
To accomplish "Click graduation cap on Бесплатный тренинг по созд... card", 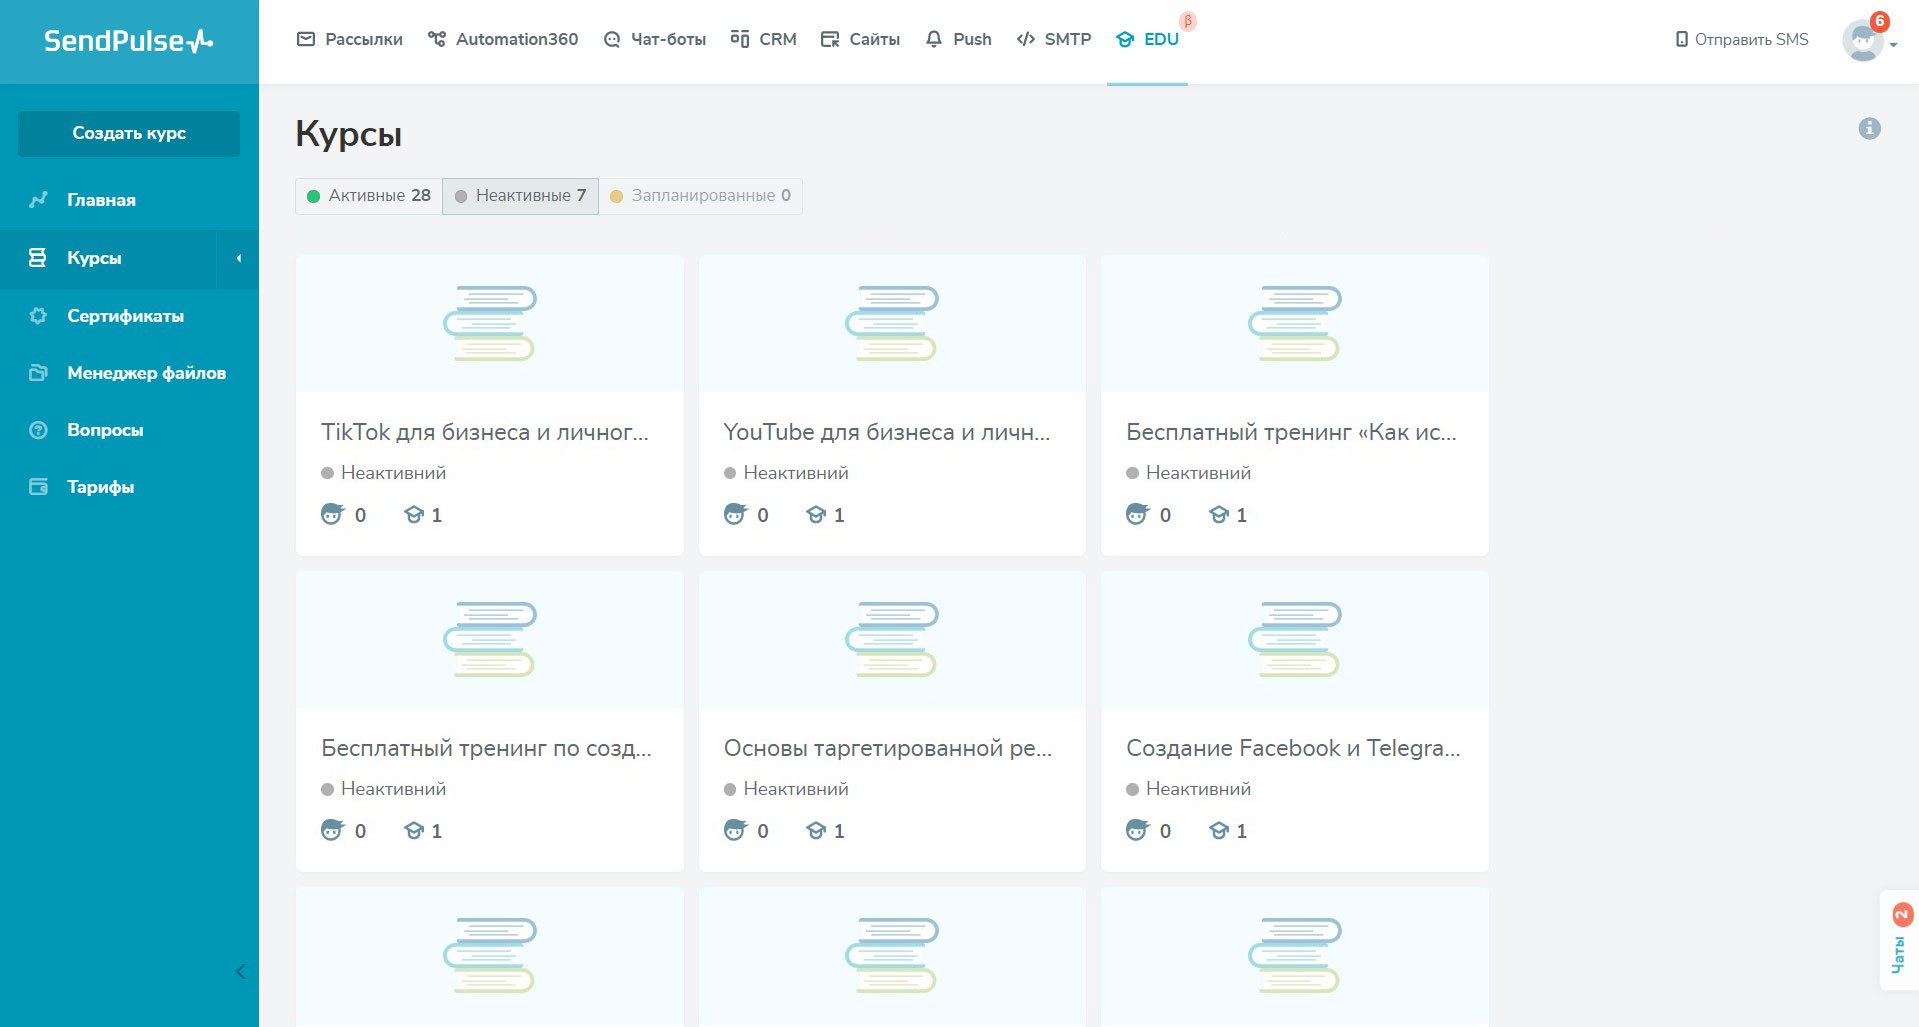I will (x=413, y=831).
